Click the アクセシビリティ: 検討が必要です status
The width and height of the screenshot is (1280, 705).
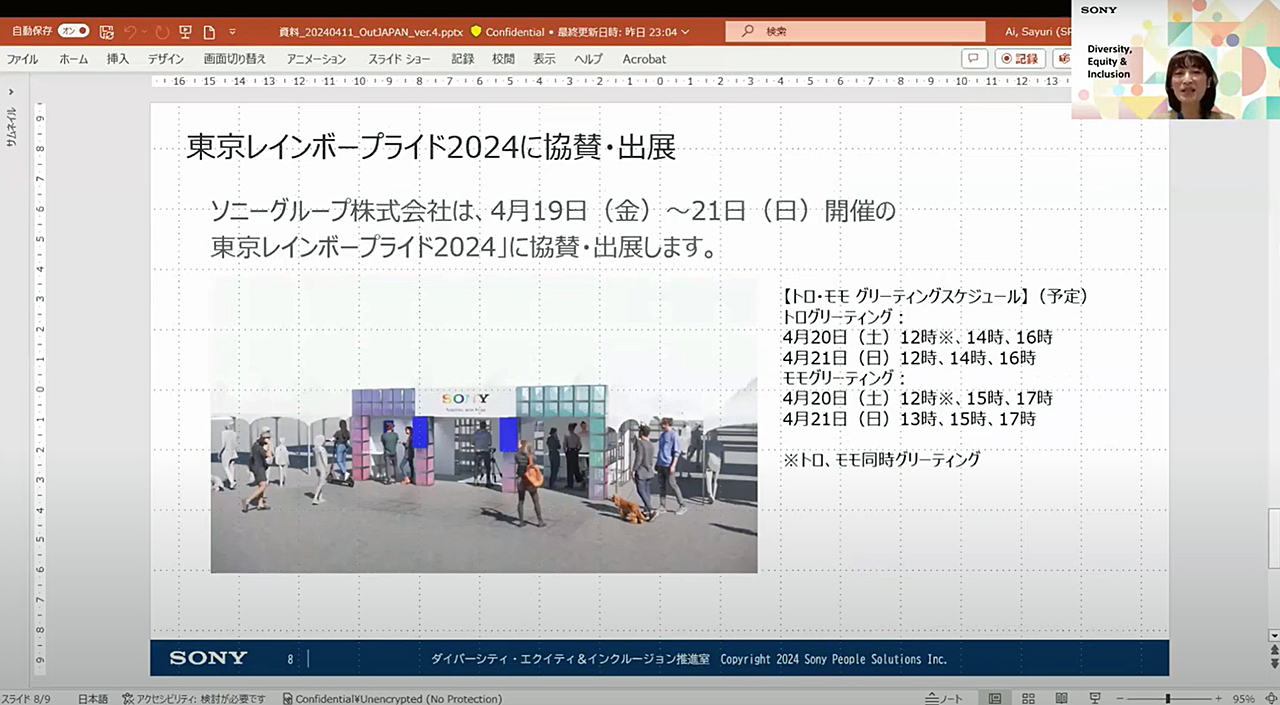(194, 698)
